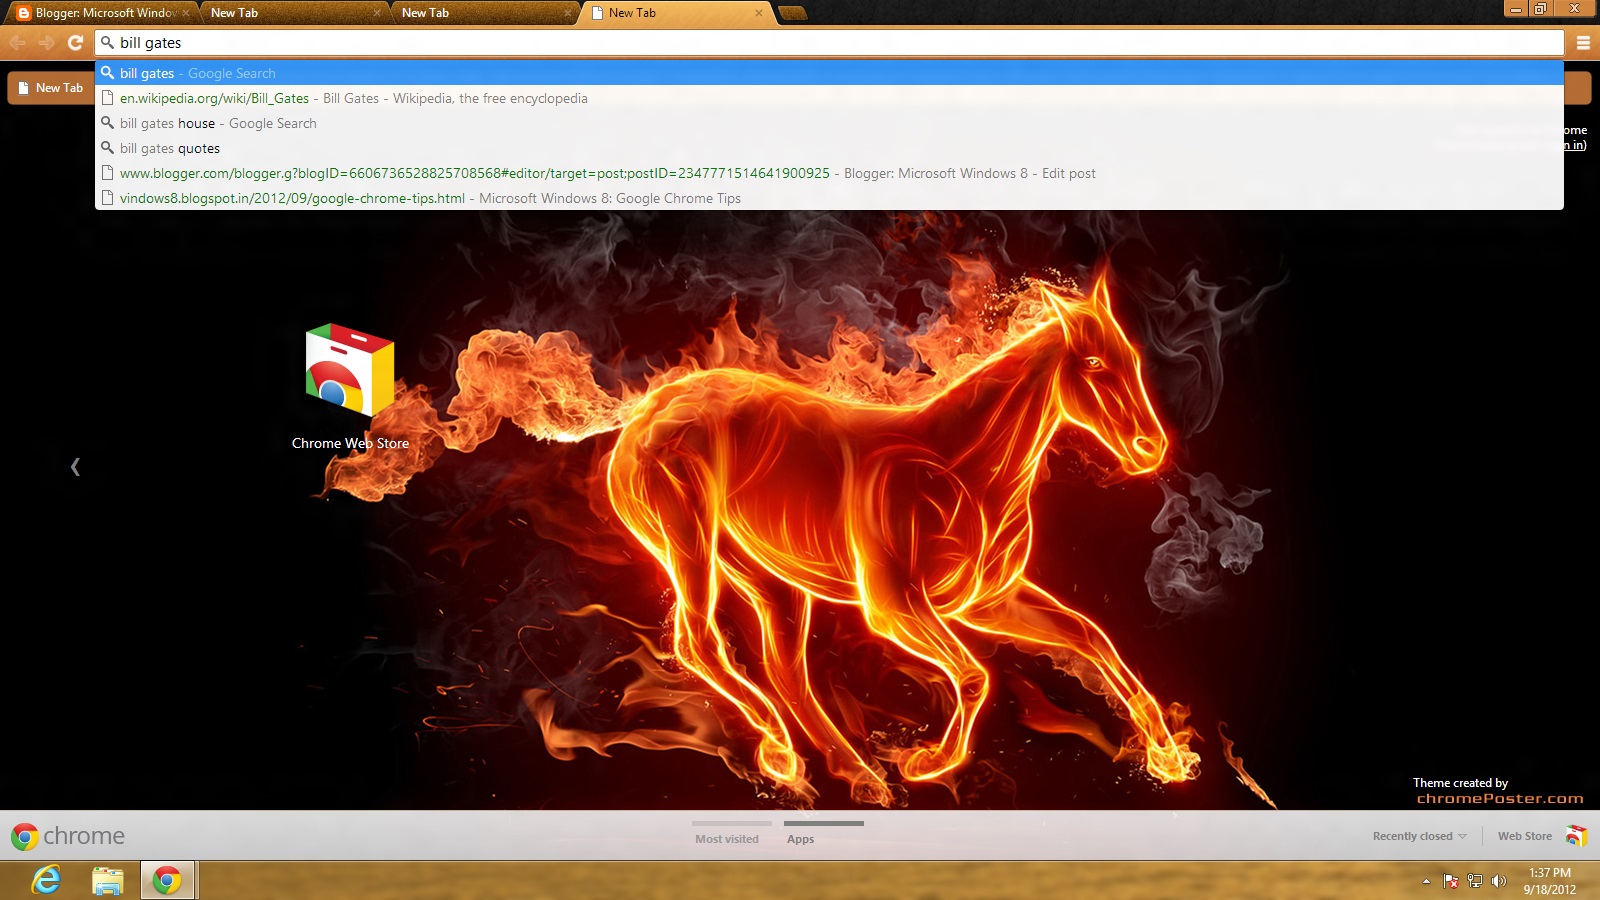1600x900 pixels.
Task: Close the Blogger: Microsoft Windows tab
Action: click(186, 13)
